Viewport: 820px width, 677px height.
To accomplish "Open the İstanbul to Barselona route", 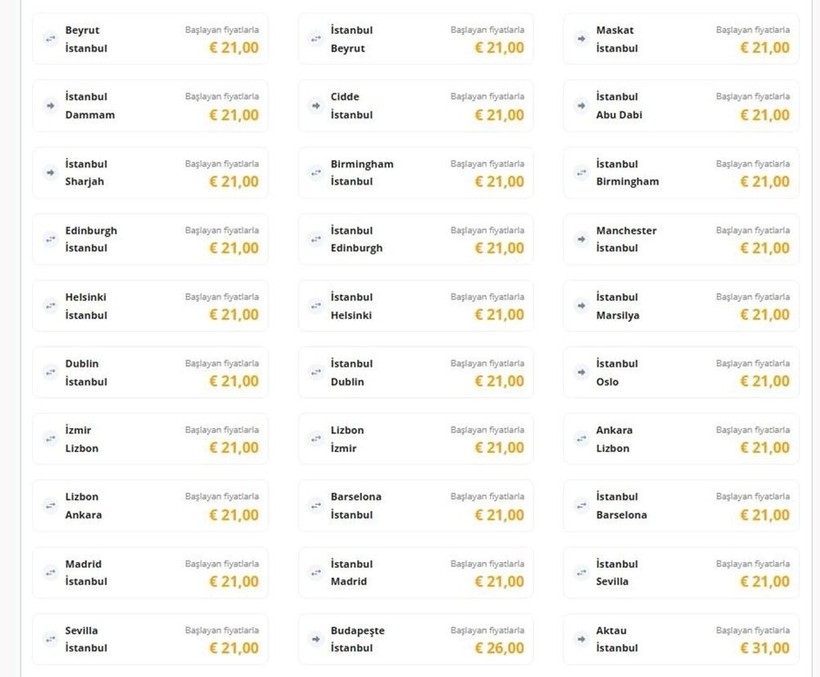I will pos(681,506).
